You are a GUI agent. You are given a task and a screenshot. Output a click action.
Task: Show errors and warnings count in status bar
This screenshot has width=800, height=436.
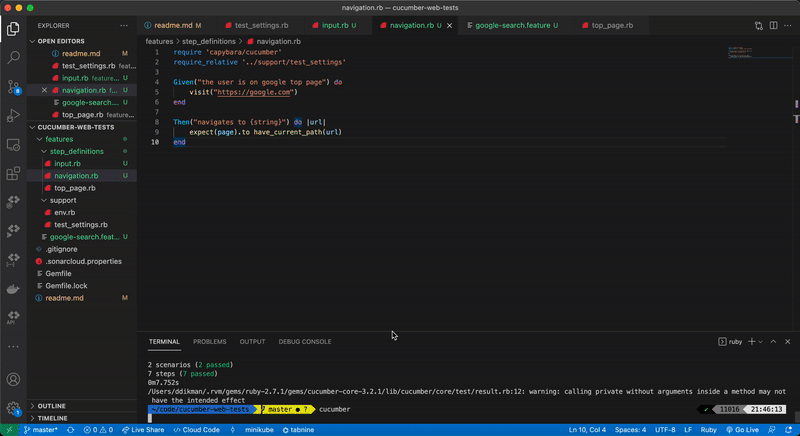click(x=98, y=430)
